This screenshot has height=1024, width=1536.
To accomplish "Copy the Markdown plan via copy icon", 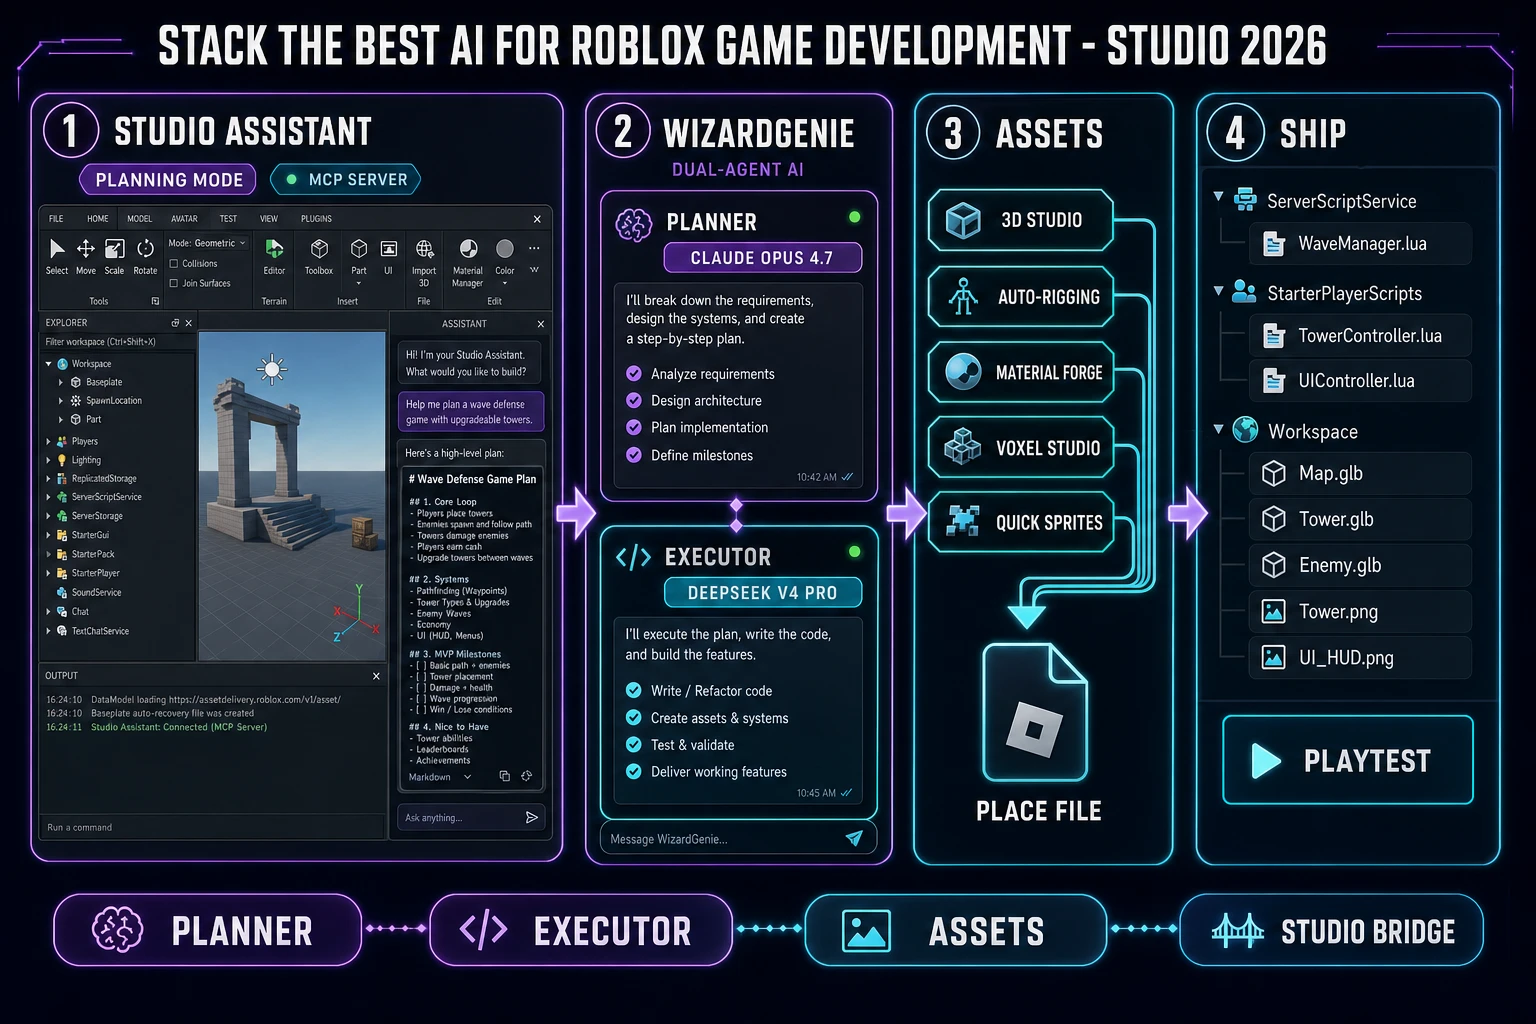I will [x=504, y=776].
